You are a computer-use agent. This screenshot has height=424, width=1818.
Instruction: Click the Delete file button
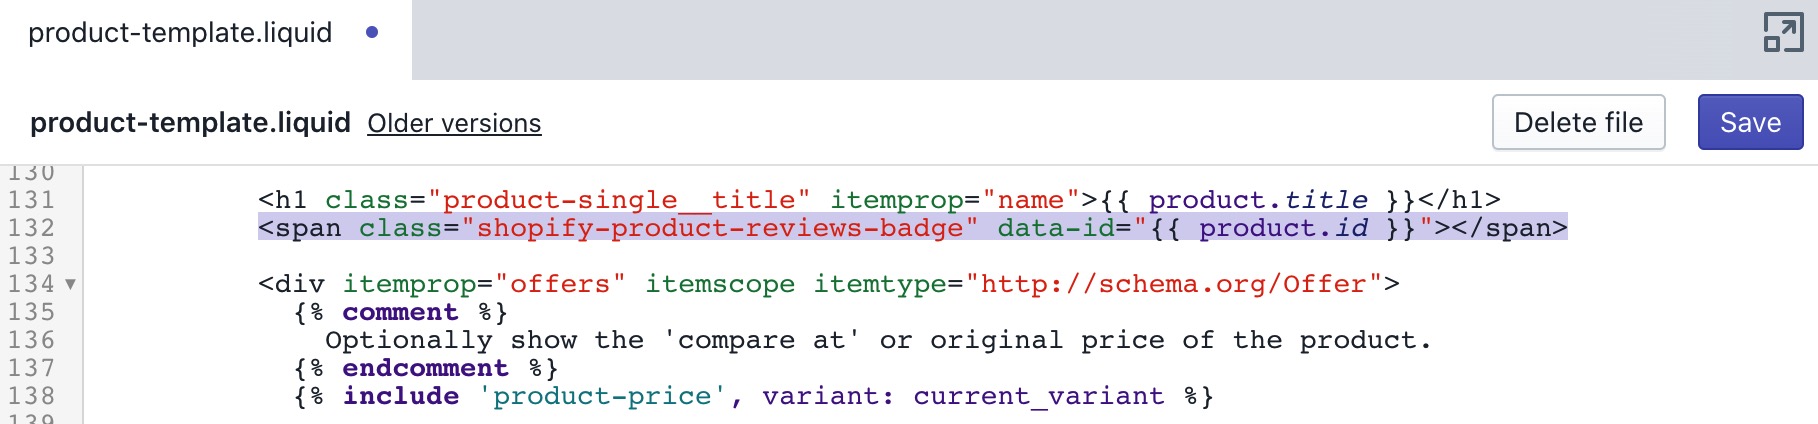[1578, 122]
